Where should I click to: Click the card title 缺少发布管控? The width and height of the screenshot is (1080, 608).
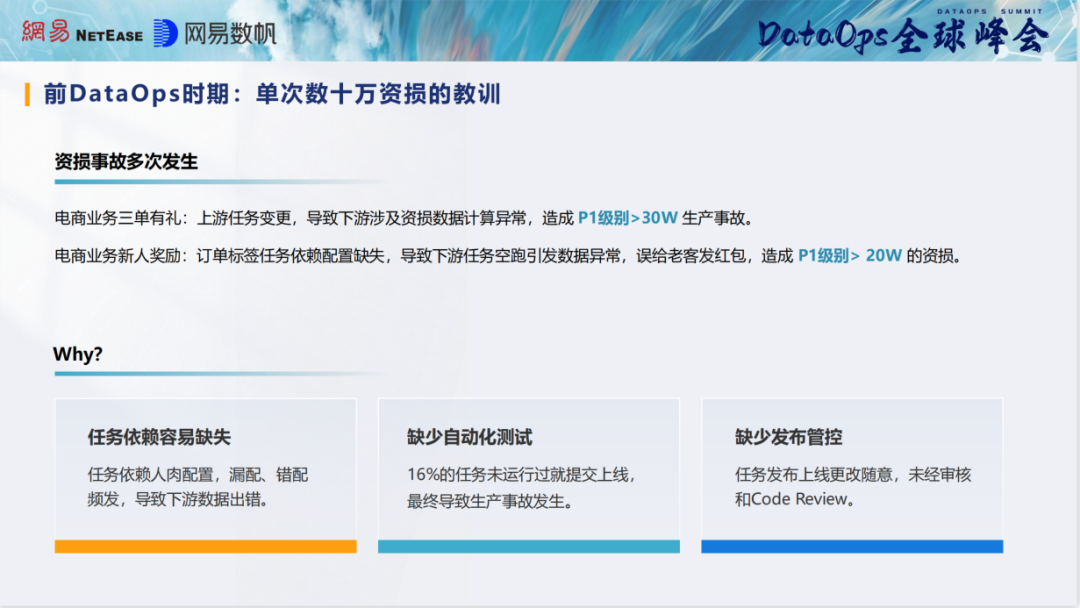tap(789, 437)
